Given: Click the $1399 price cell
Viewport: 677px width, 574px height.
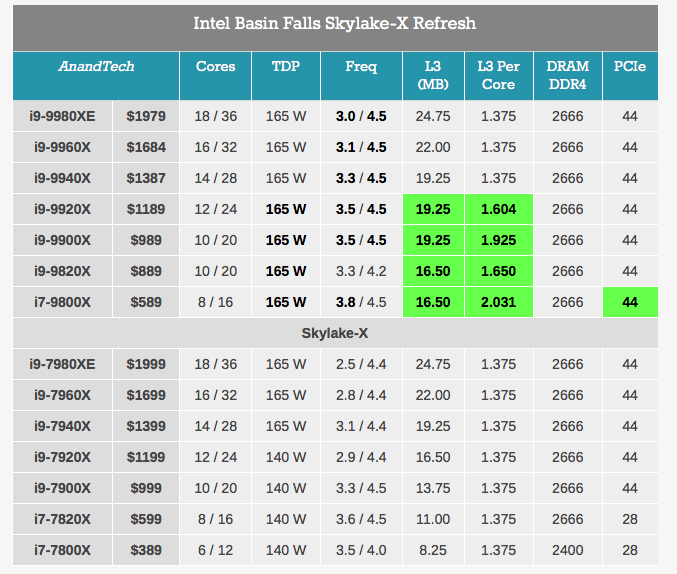Looking at the screenshot, I should point(146,426).
